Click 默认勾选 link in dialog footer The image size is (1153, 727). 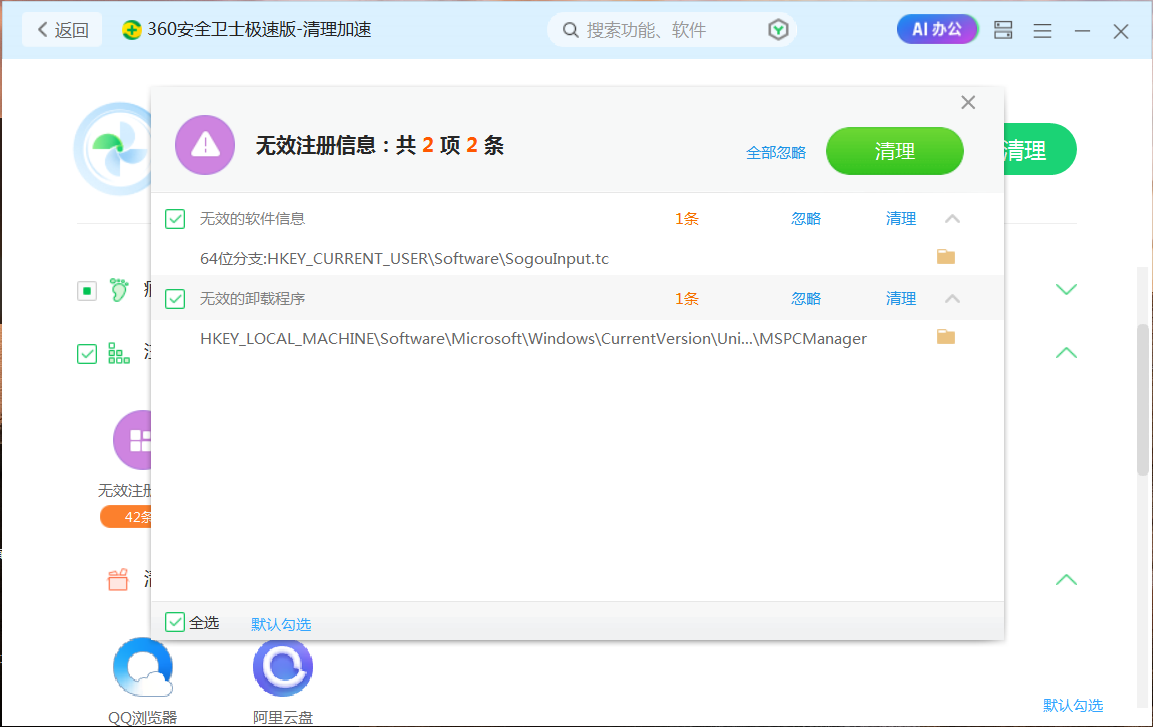[281, 625]
